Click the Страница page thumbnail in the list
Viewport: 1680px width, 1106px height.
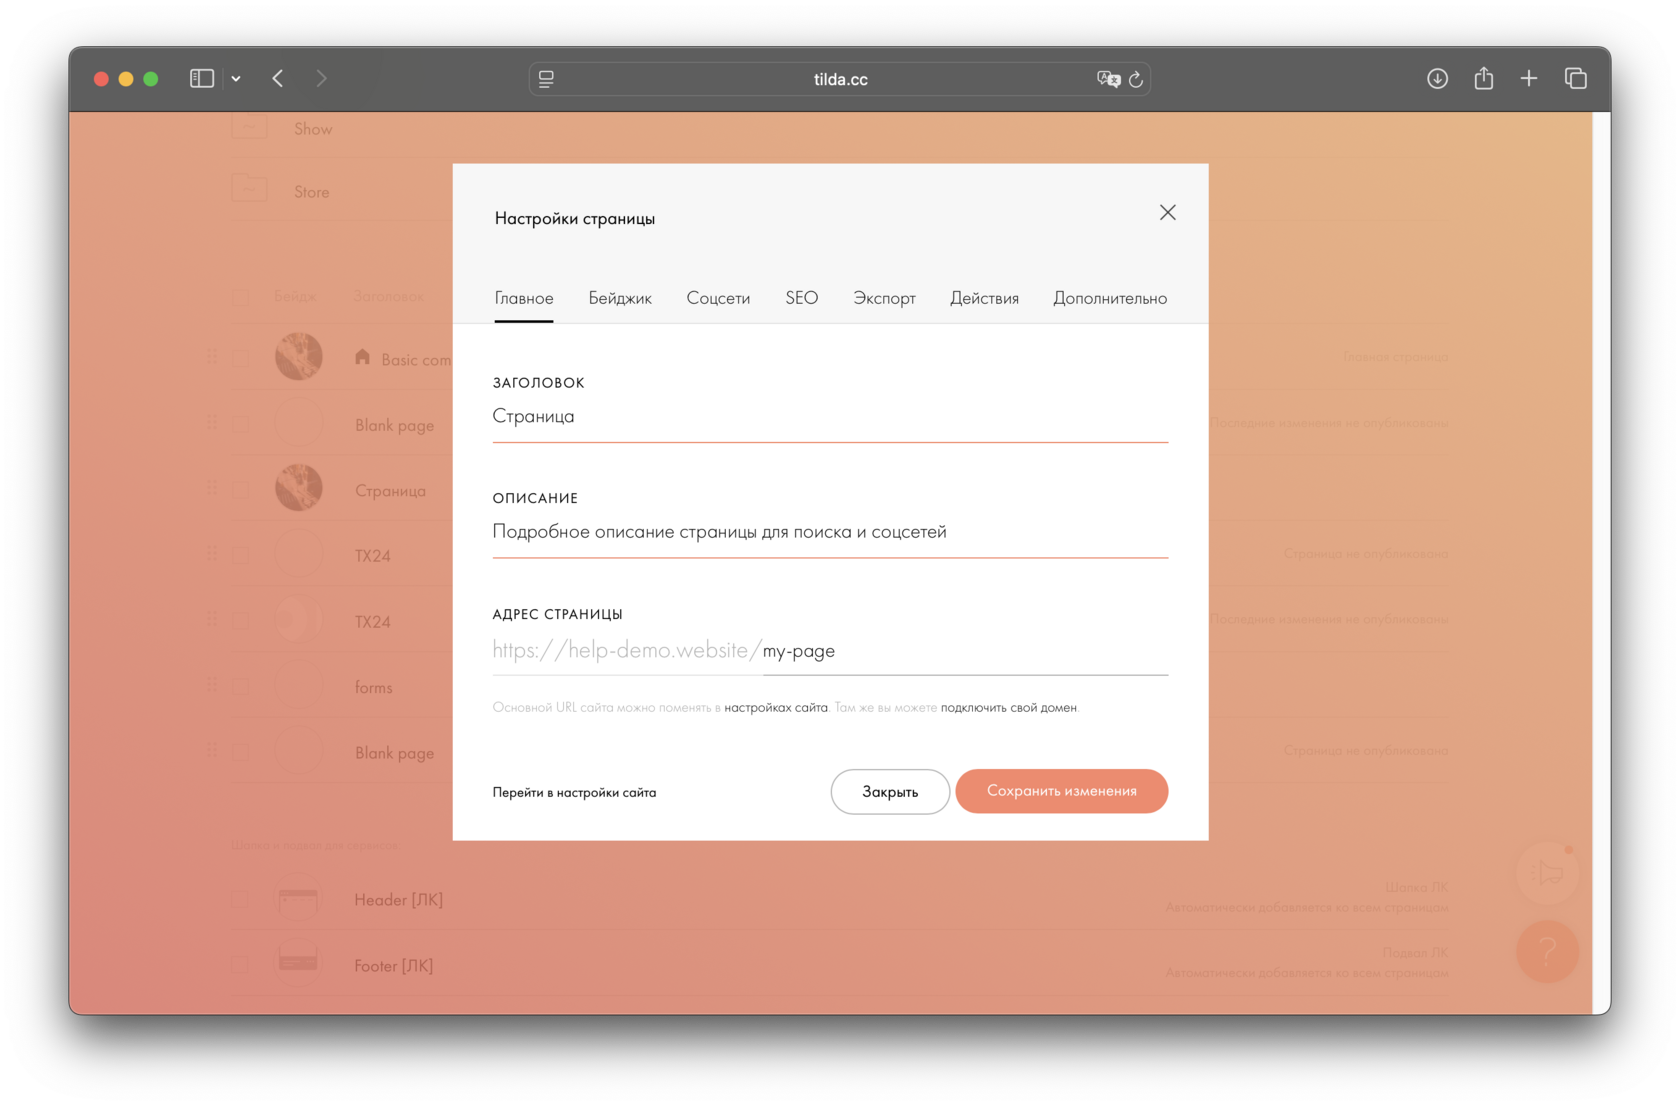click(x=299, y=488)
